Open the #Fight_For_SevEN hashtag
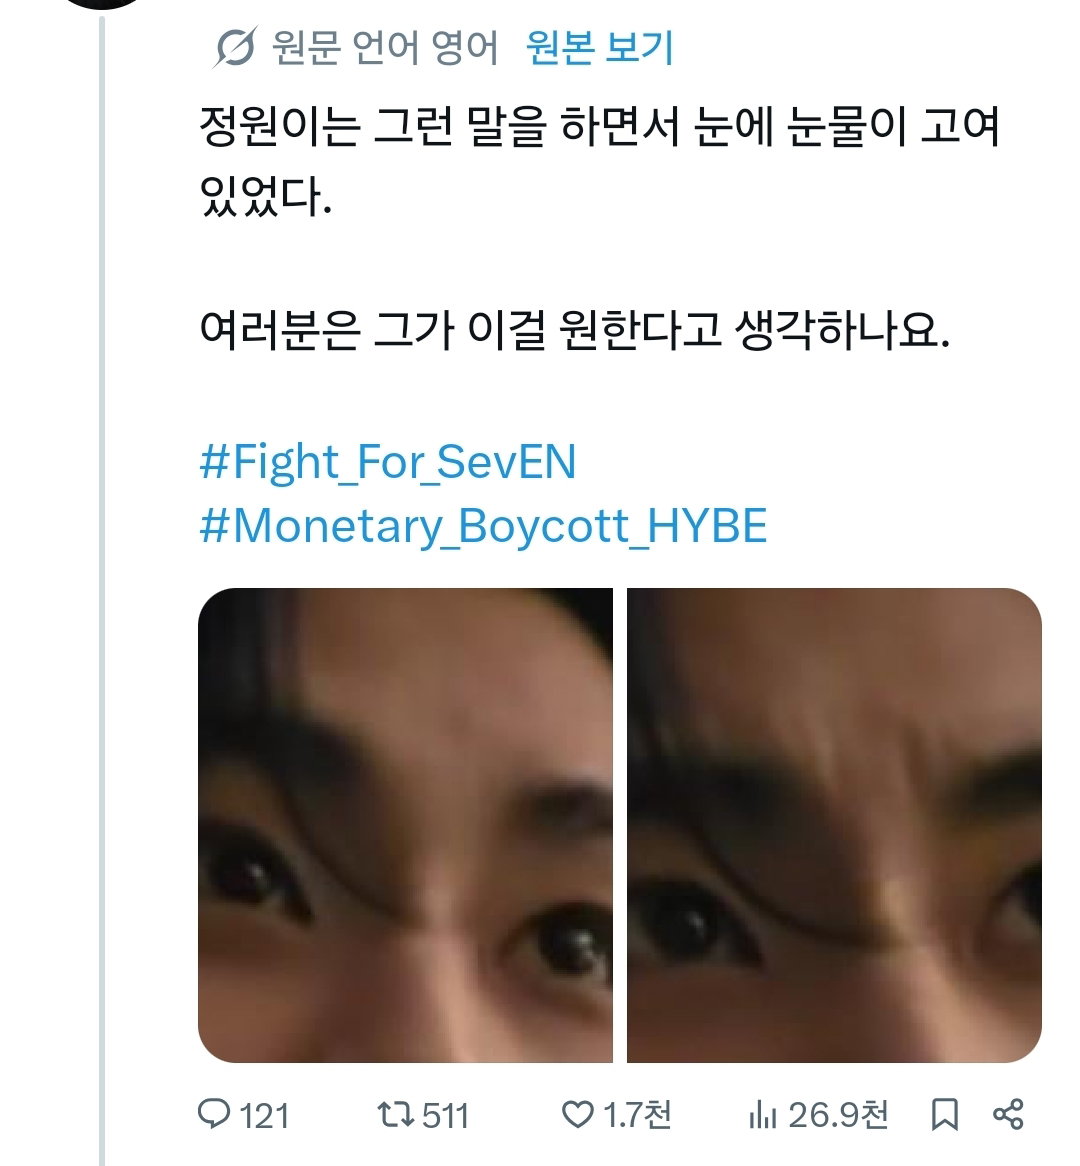This screenshot has width=1080, height=1166. tap(388, 462)
